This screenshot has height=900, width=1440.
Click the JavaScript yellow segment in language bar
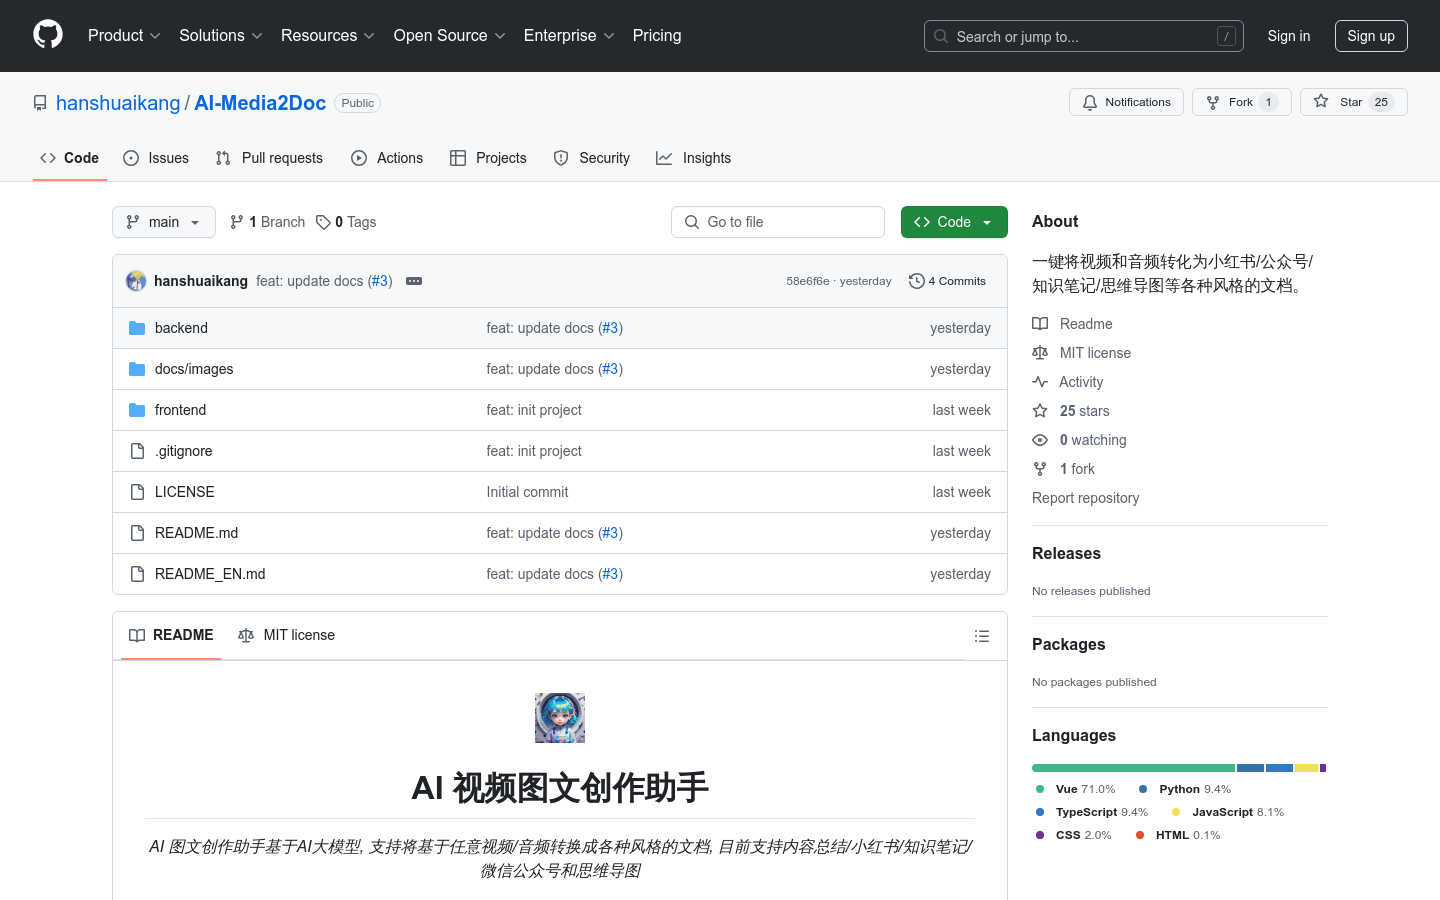click(x=1306, y=768)
